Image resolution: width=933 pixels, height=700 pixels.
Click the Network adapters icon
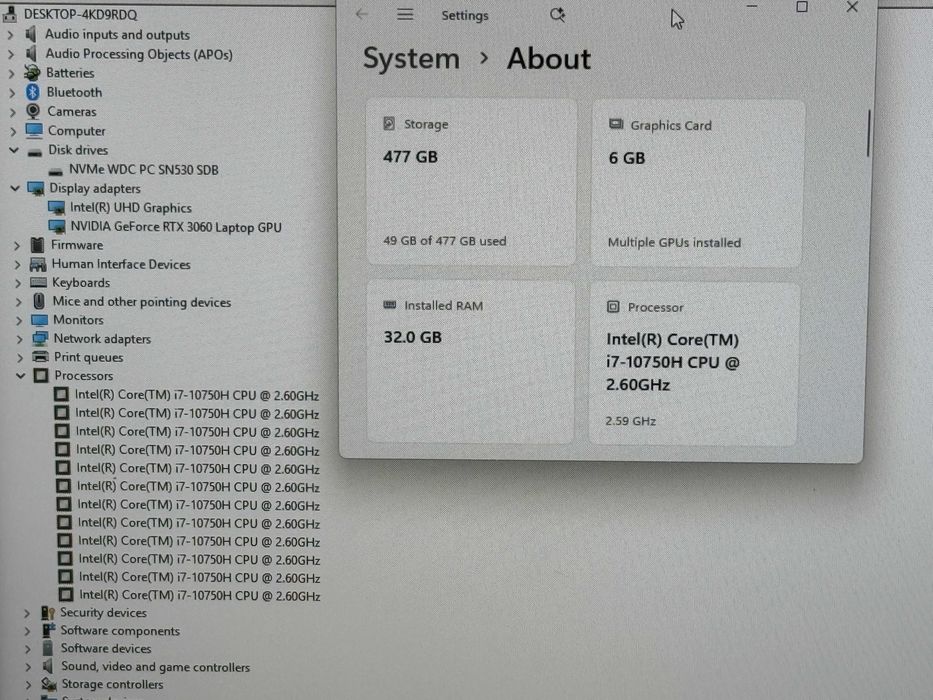click(40, 339)
